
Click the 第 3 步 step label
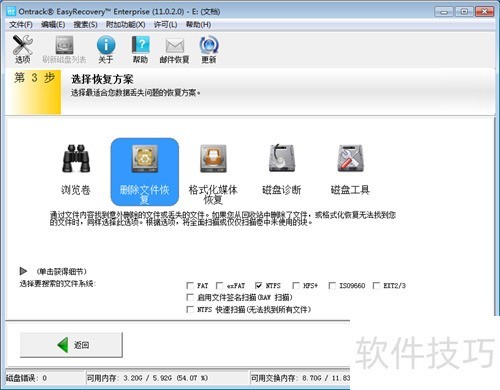click(34, 78)
